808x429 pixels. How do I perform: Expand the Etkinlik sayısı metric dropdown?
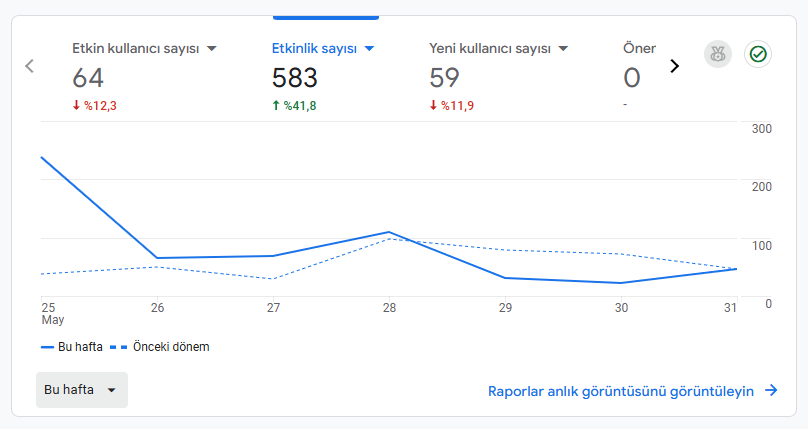point(369,49)
